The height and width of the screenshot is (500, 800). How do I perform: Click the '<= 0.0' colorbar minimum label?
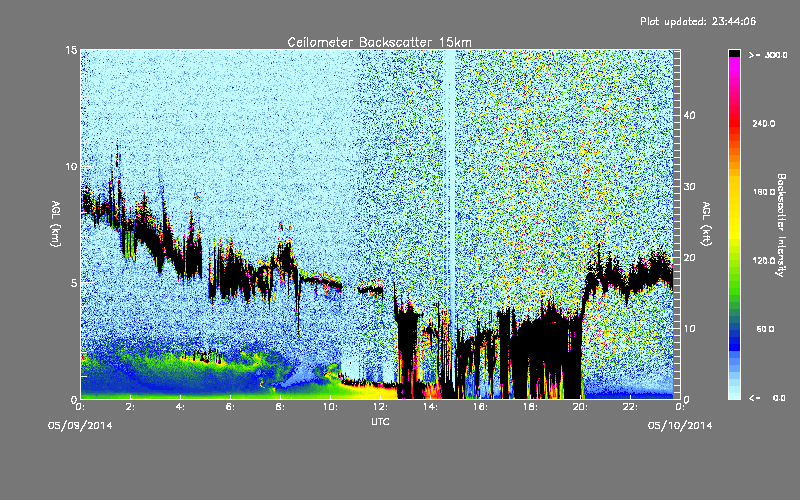coord(768,398)
